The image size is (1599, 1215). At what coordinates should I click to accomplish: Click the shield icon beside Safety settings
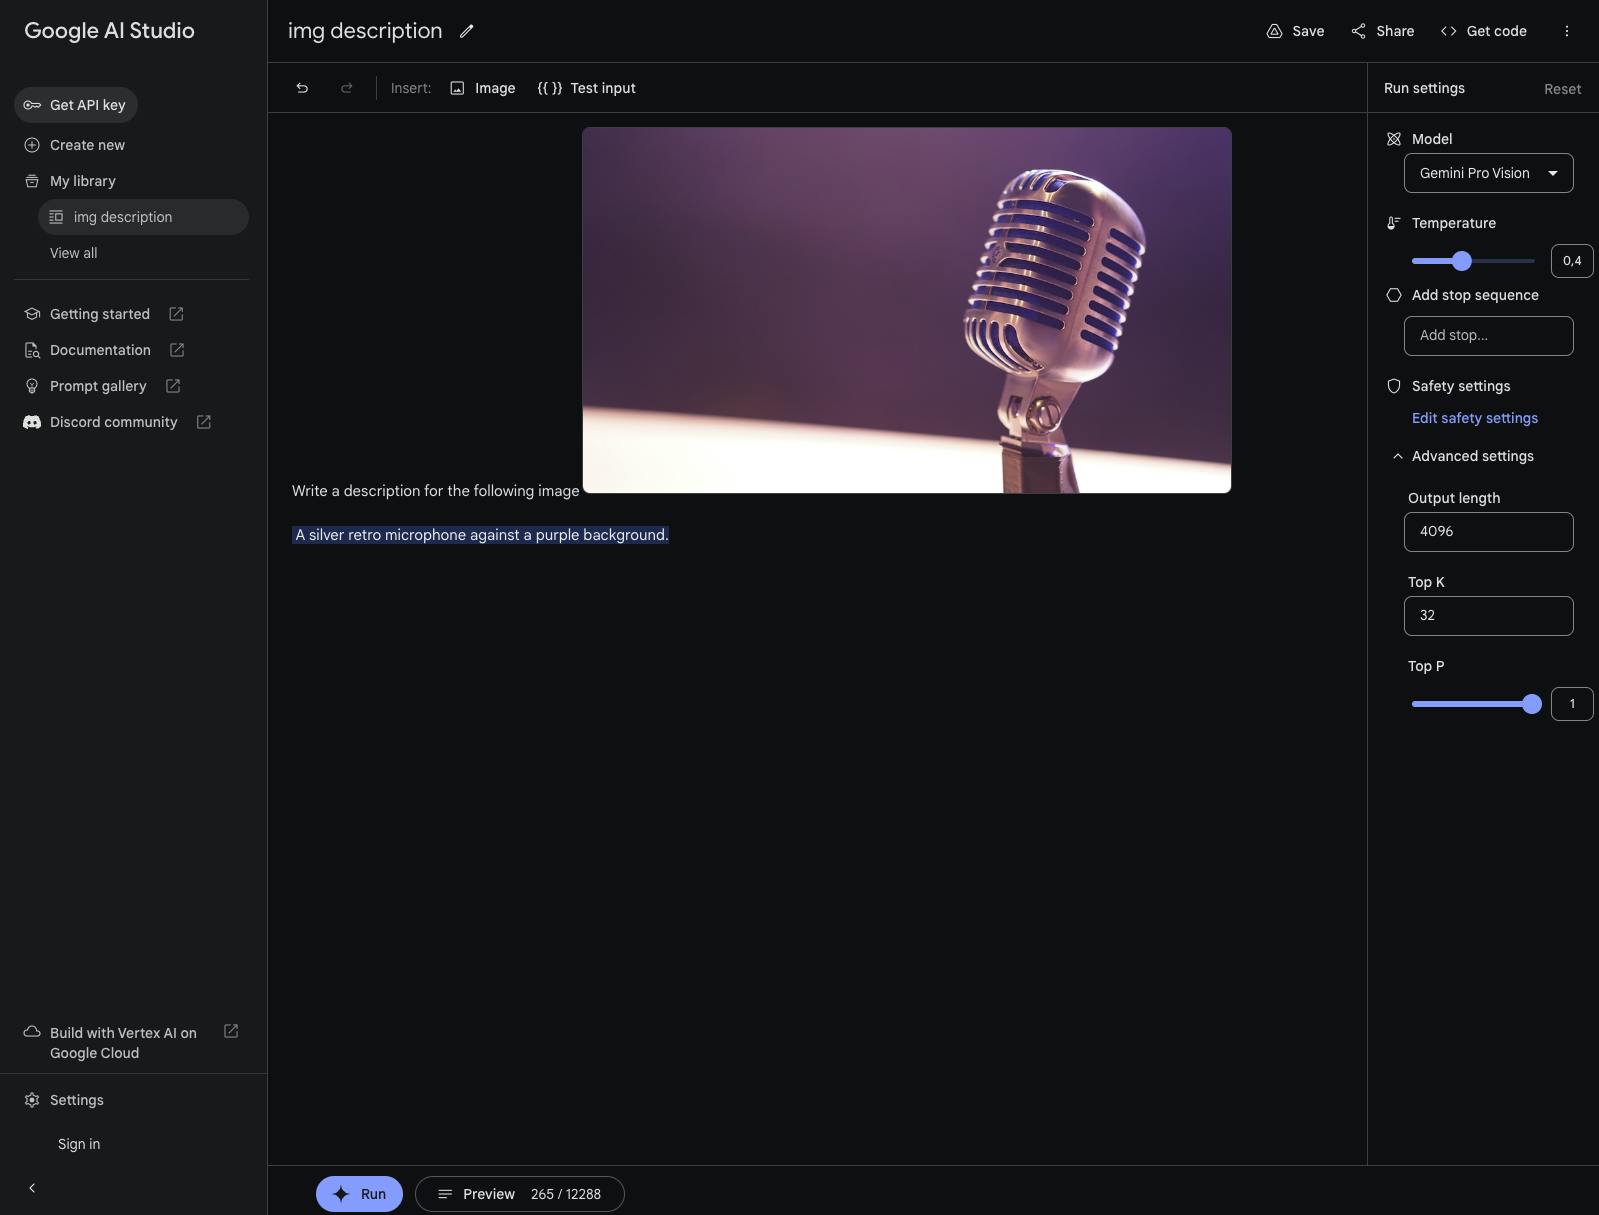(1394, 386)
